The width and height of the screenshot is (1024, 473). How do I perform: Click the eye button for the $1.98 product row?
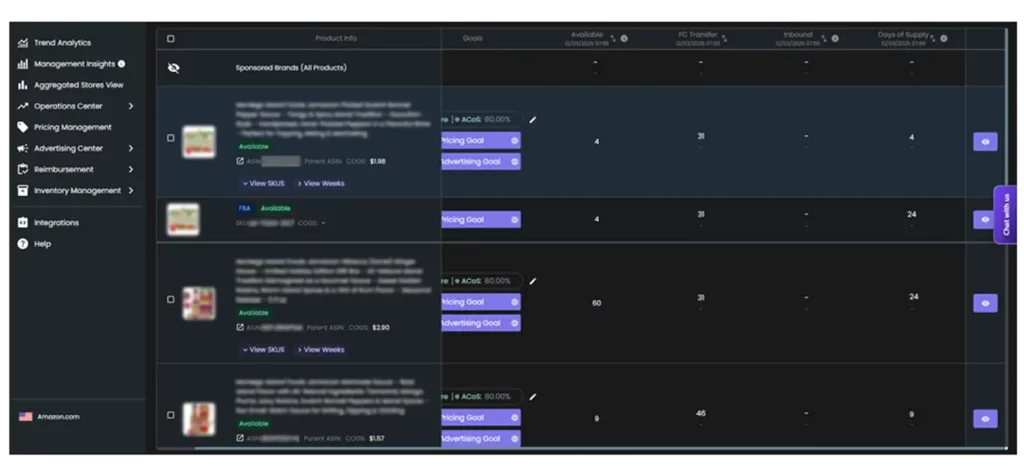coord(985,142)
